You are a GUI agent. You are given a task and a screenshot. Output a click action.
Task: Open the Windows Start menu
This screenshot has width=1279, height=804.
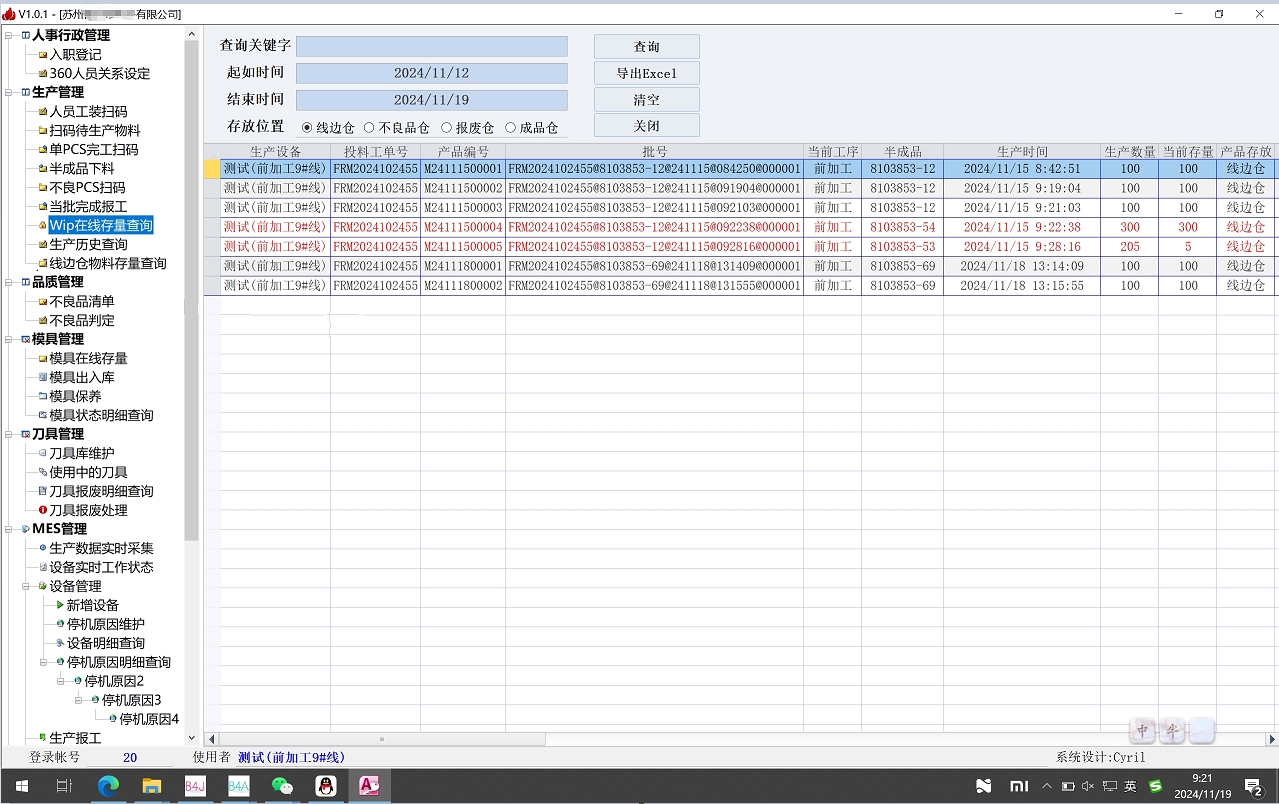coord(21,786)
